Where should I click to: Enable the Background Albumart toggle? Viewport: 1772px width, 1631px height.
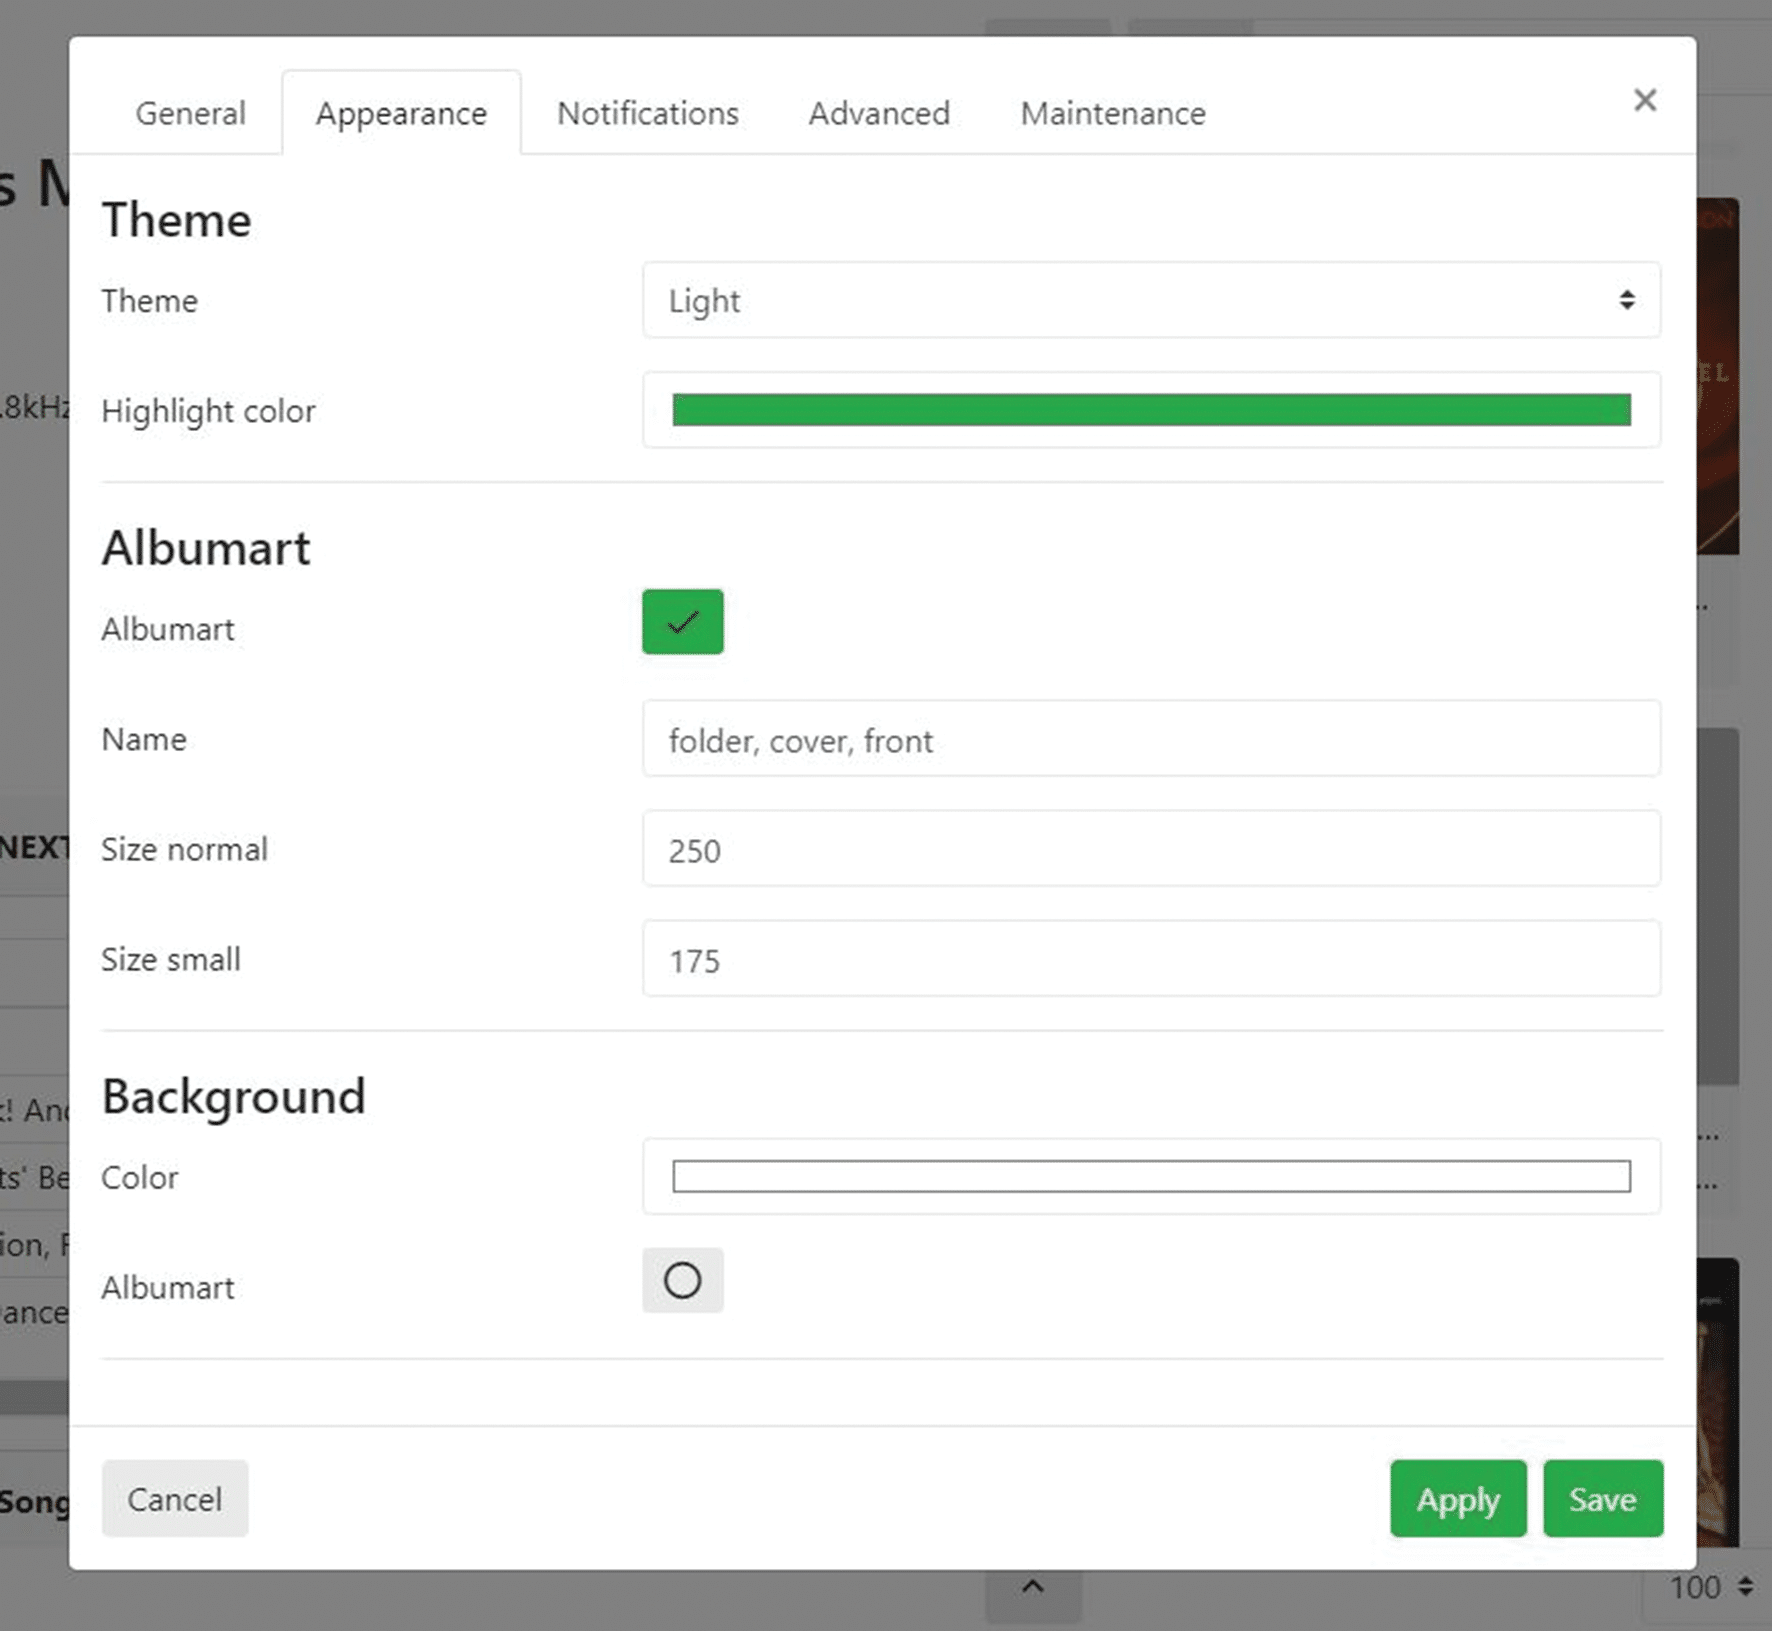682,1280
